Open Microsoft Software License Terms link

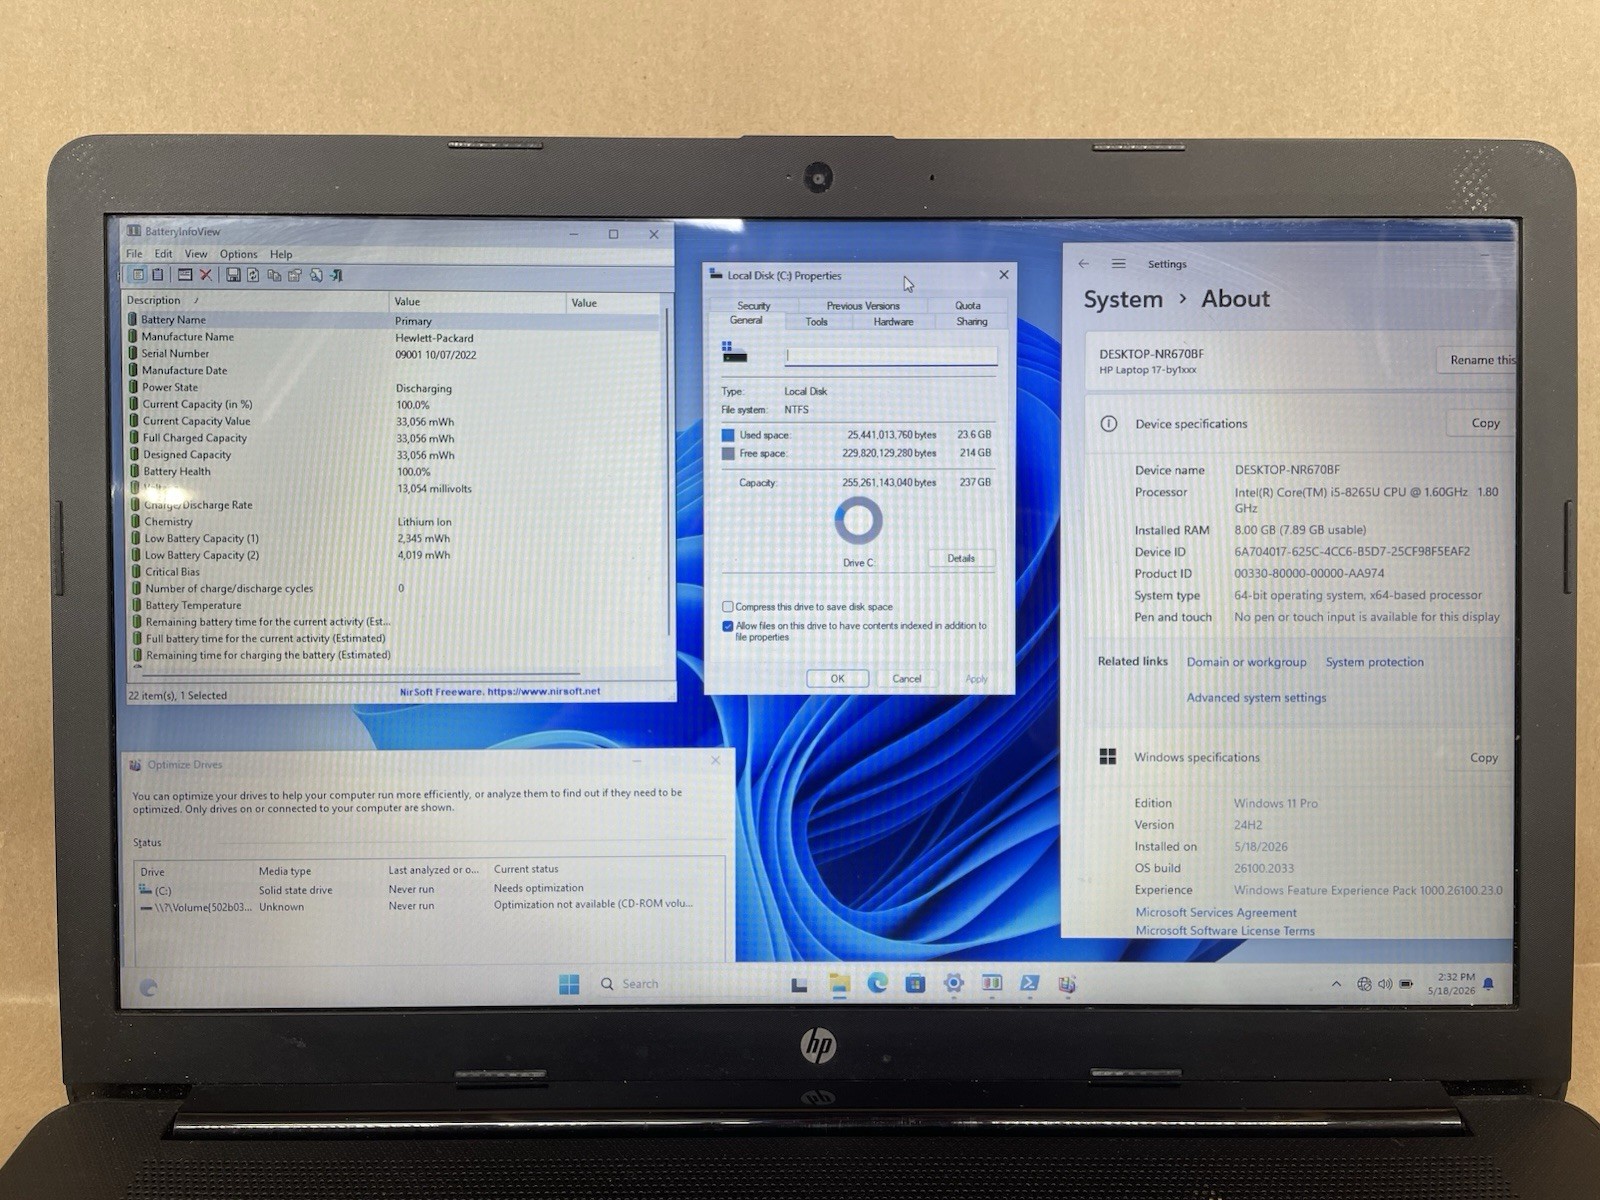(1225, 930)
